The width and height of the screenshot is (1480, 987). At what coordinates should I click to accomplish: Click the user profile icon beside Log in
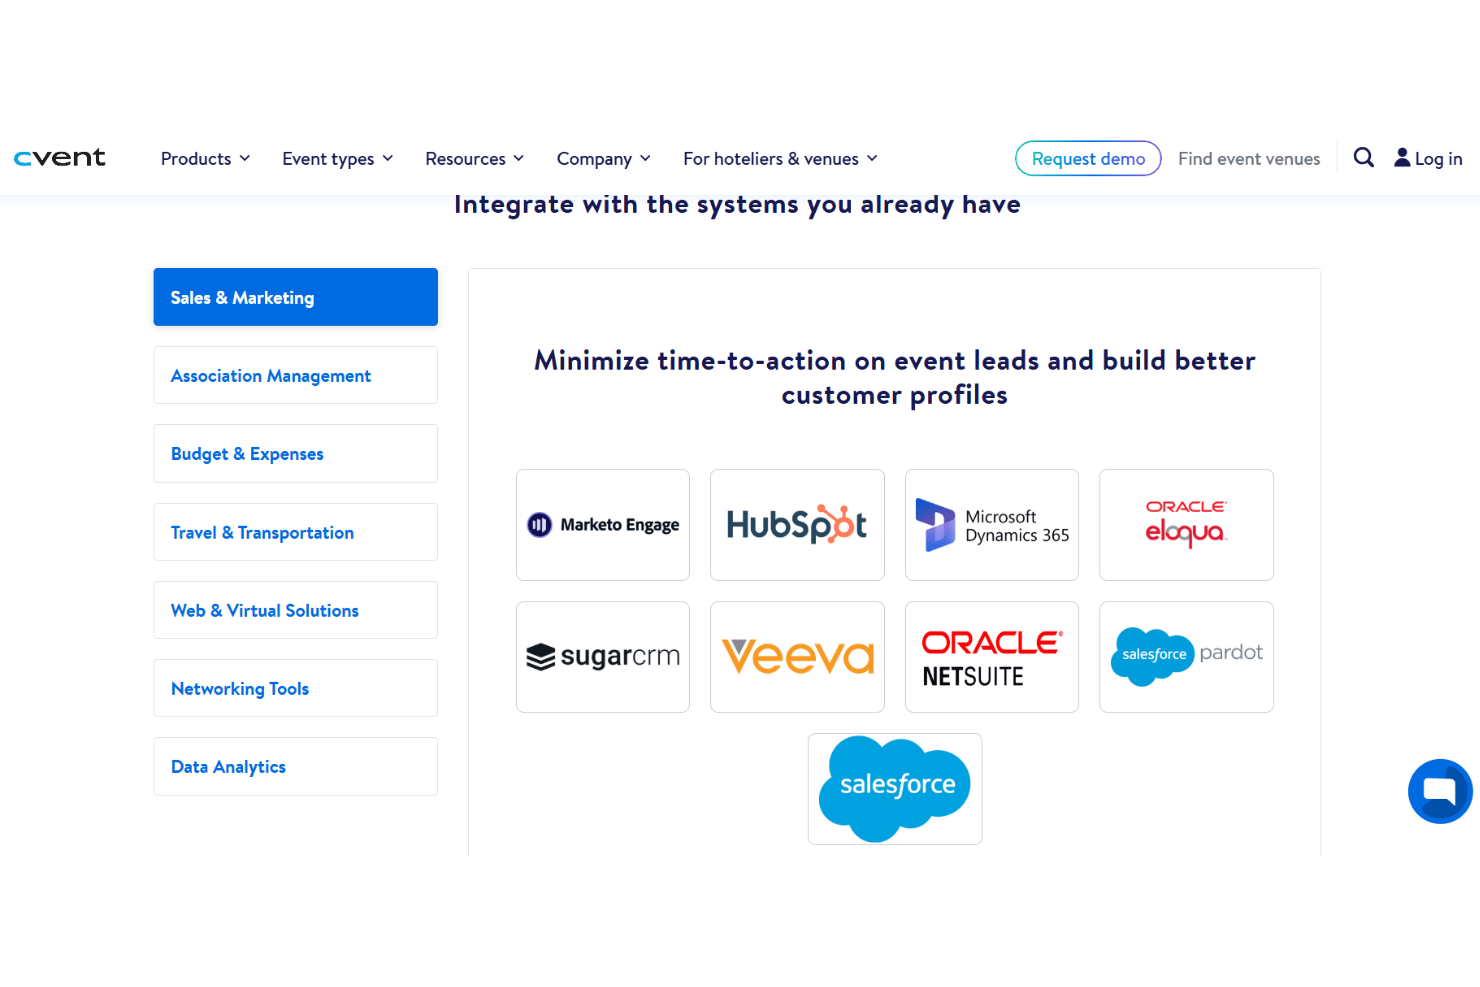click(x=1402, y=158)
